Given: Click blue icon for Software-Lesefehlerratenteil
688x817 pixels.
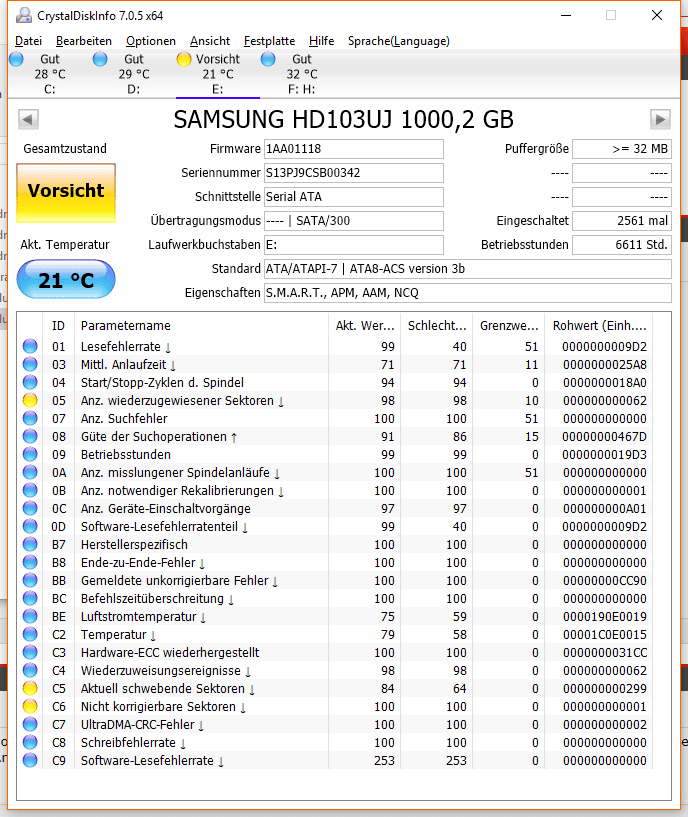Looking at the screenshot, I should coord(30,526).
